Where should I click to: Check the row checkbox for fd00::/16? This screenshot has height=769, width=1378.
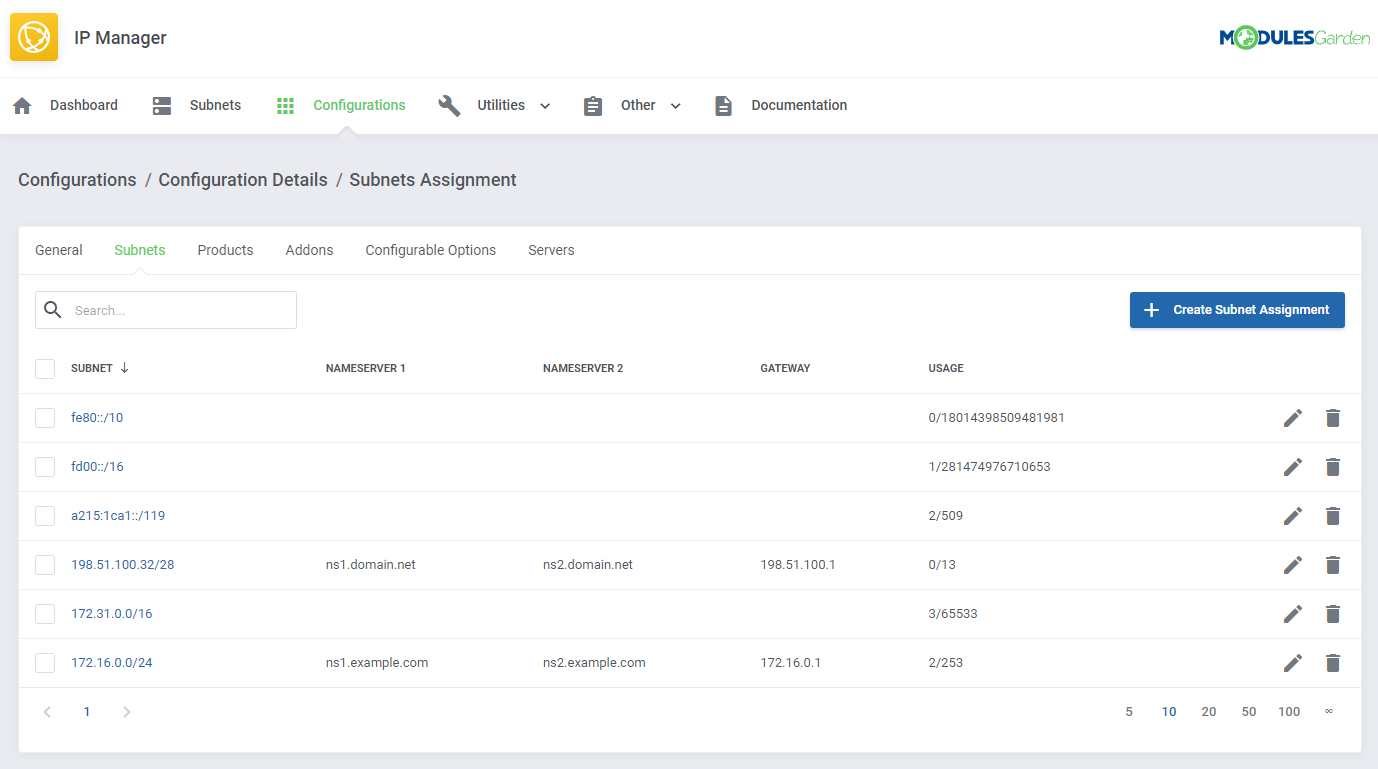[44, 466]
